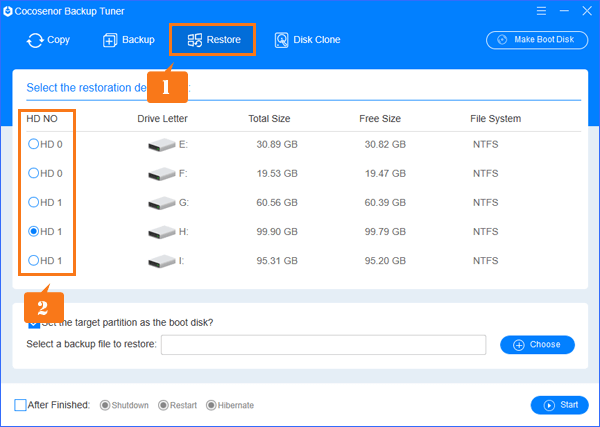Click the Choose button
Viewport: 600px width, 427px height.
click(537, 345)
